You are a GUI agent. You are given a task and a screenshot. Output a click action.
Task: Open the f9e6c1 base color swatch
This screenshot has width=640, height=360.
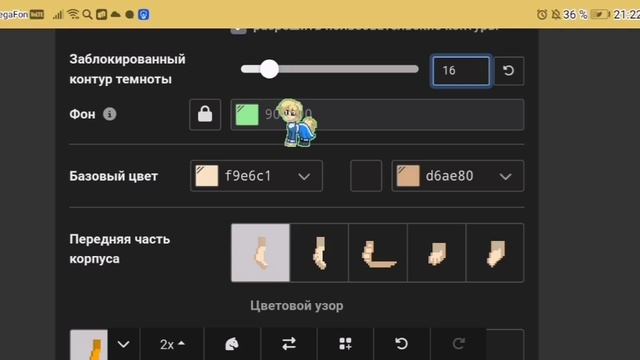(x=207, y=176)
